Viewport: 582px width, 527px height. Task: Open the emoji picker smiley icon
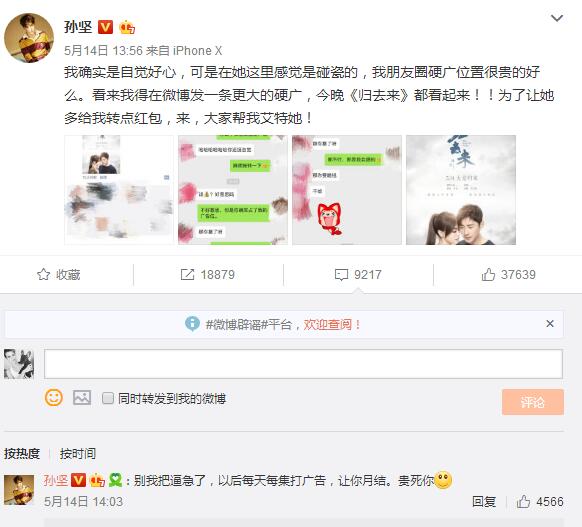(x=54, y=398)
